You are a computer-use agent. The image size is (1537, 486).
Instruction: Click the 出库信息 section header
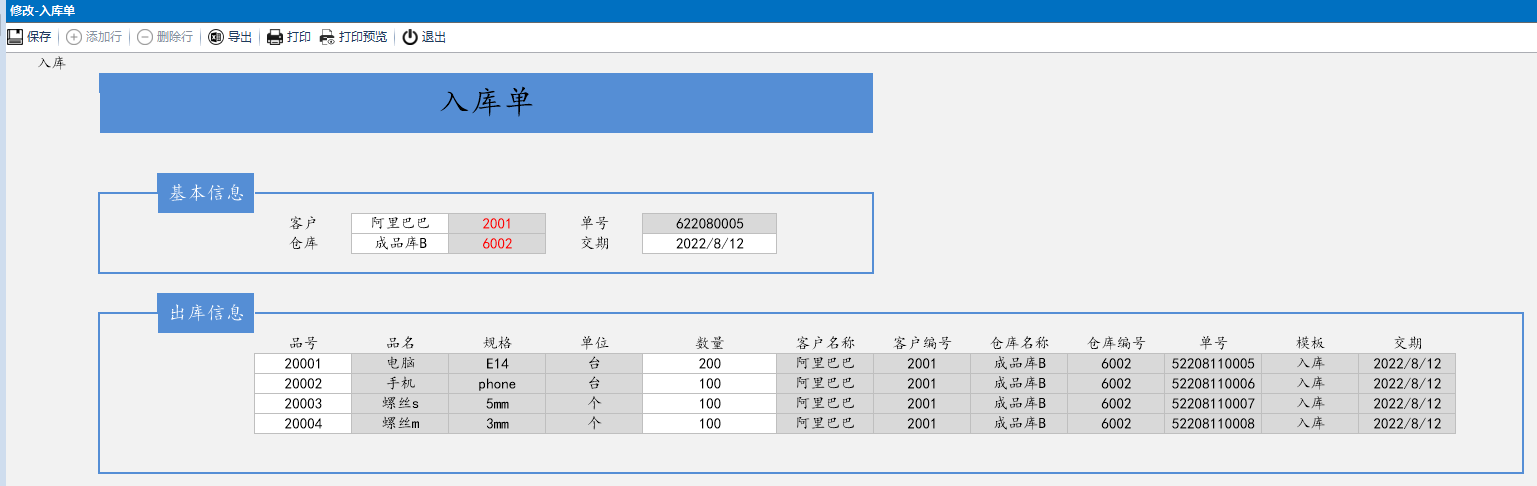(206, 313)
